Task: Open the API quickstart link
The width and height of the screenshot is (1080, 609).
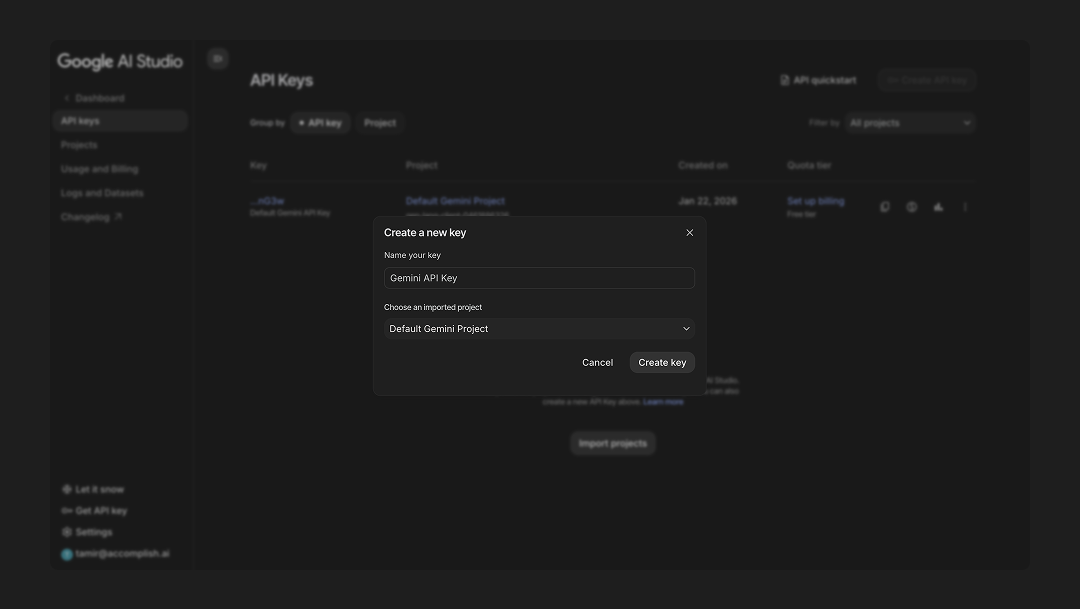Action: pyautogui.click(x=818, y=80)
